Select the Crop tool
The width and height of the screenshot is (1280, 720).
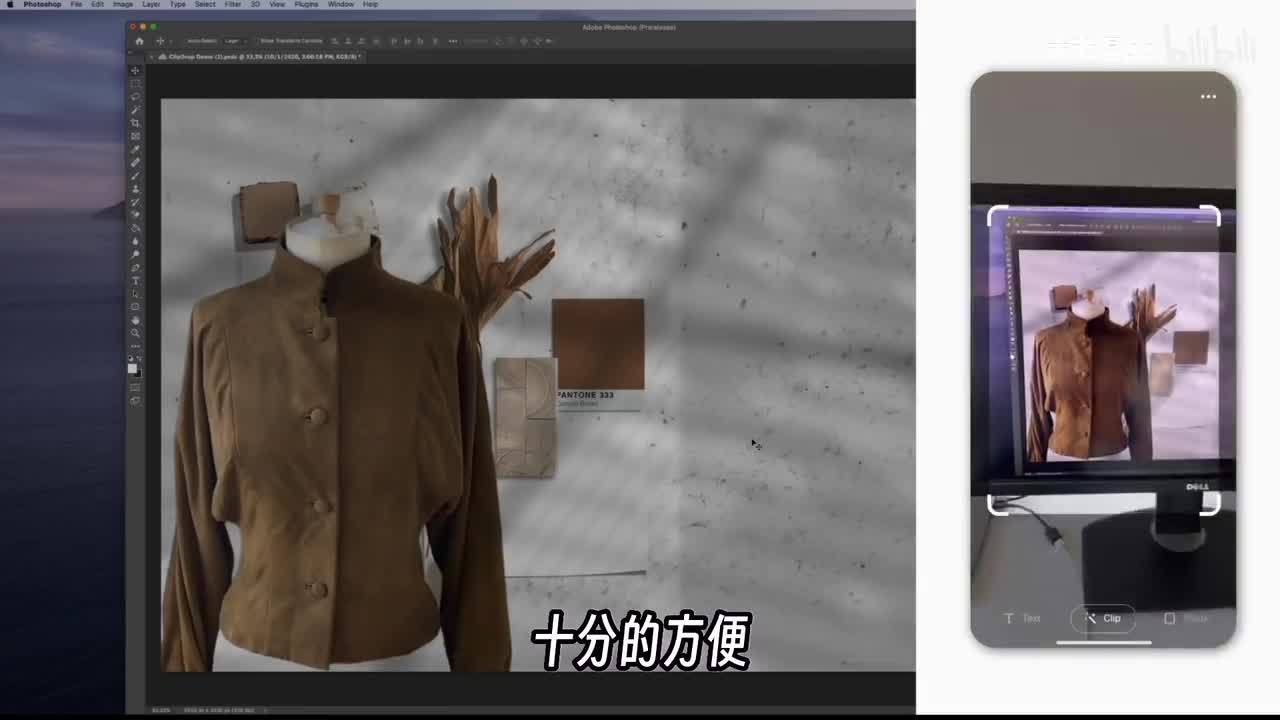[x=135, y=123]
